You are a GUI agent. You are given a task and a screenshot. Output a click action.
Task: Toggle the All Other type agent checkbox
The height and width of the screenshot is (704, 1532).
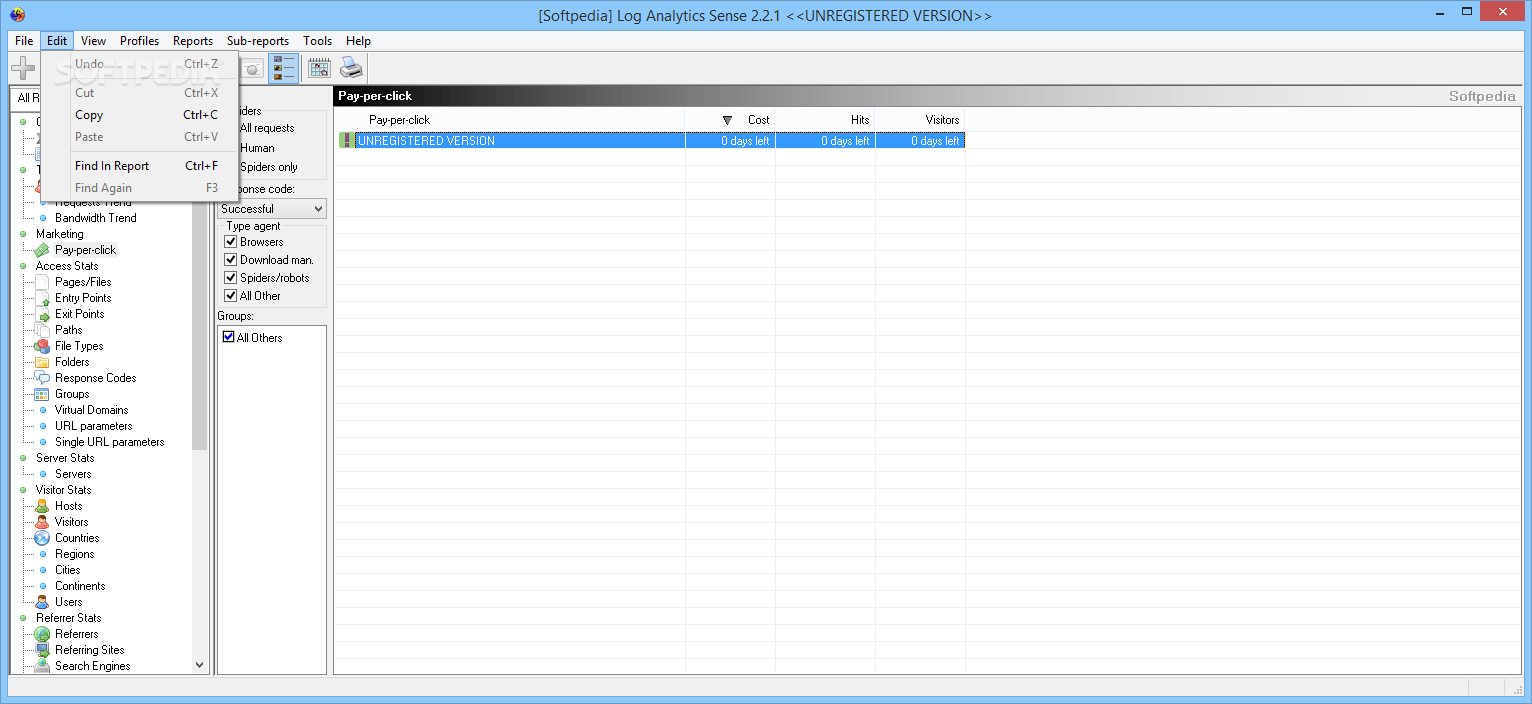[231, 296]
